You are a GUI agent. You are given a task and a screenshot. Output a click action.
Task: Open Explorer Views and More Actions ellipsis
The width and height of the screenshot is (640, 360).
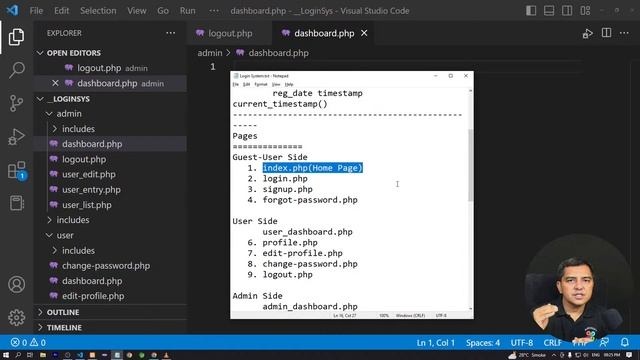pos(171,33)
